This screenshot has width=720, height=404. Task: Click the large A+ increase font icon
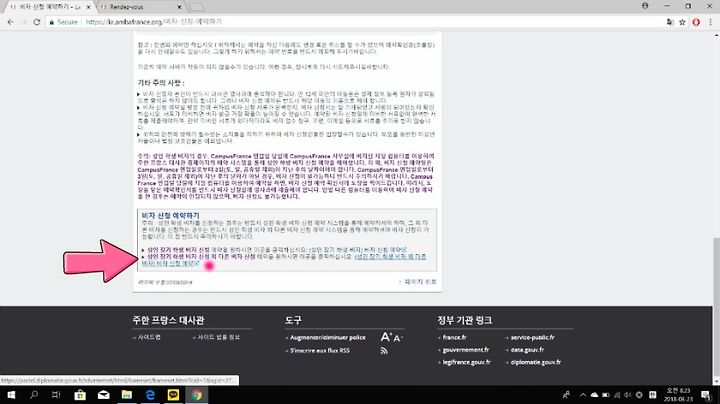pyautogui.click(x=386, y=337)
